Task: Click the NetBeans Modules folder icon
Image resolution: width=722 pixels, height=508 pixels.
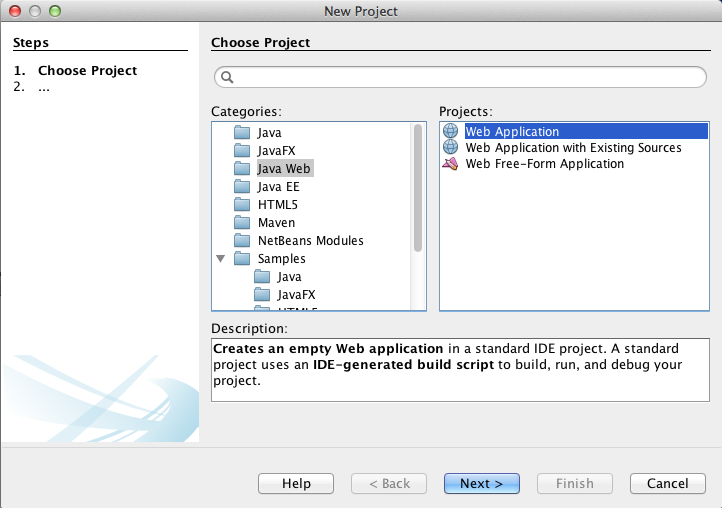Action: click(242, 240)
